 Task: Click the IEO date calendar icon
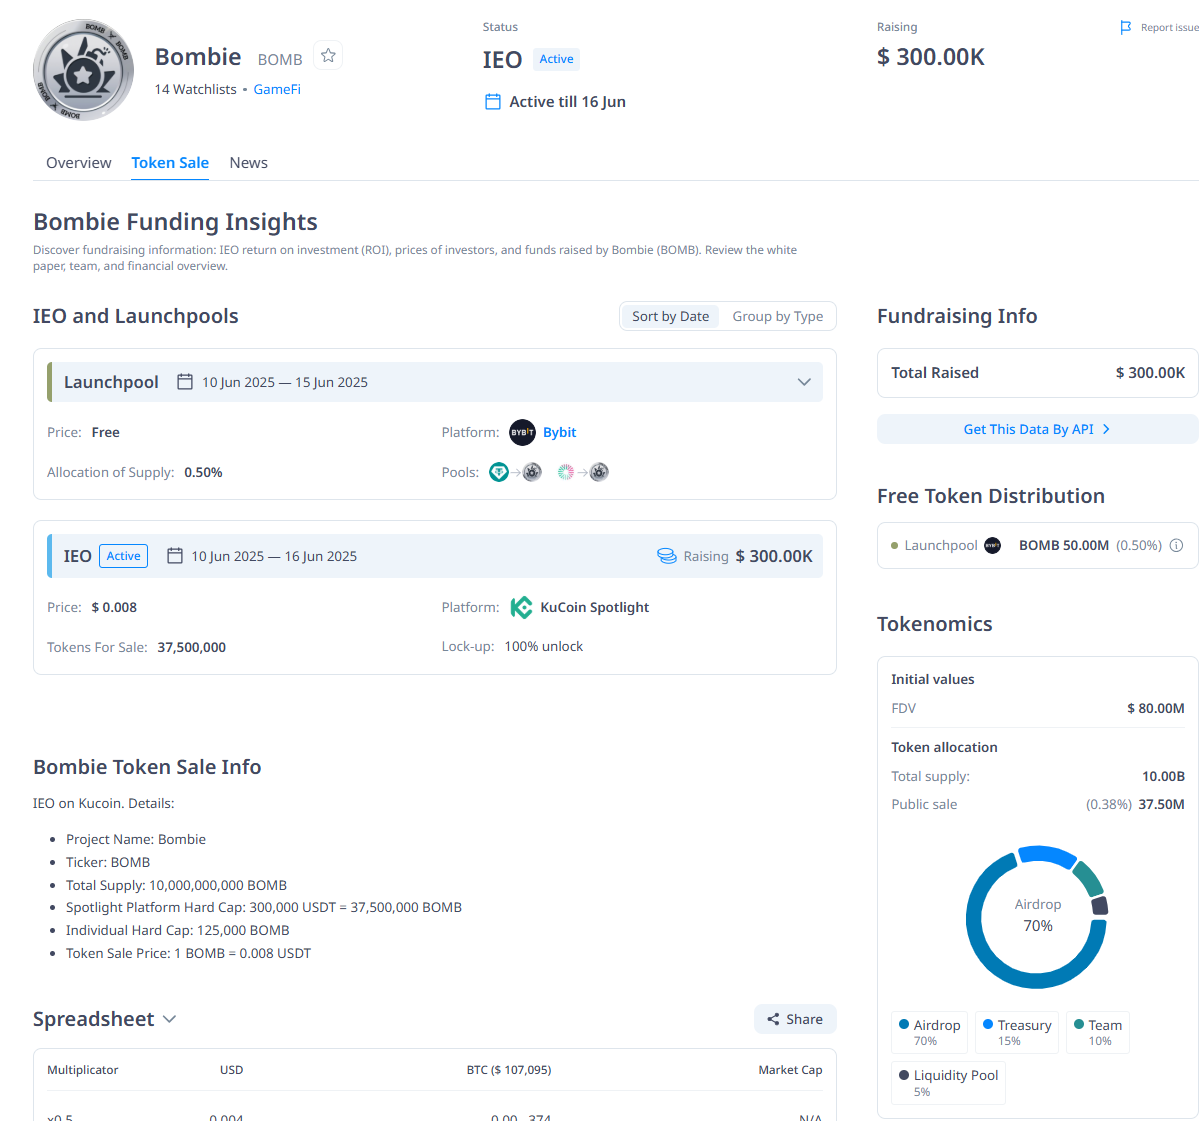175,556
